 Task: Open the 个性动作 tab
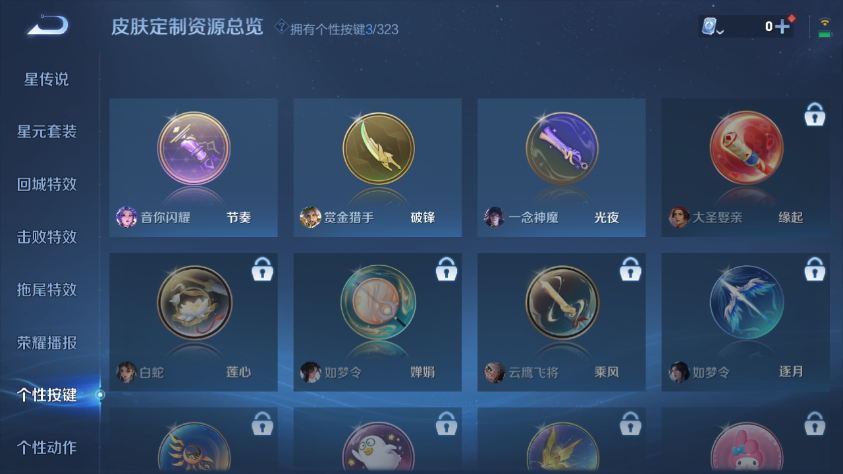(47, 447)
